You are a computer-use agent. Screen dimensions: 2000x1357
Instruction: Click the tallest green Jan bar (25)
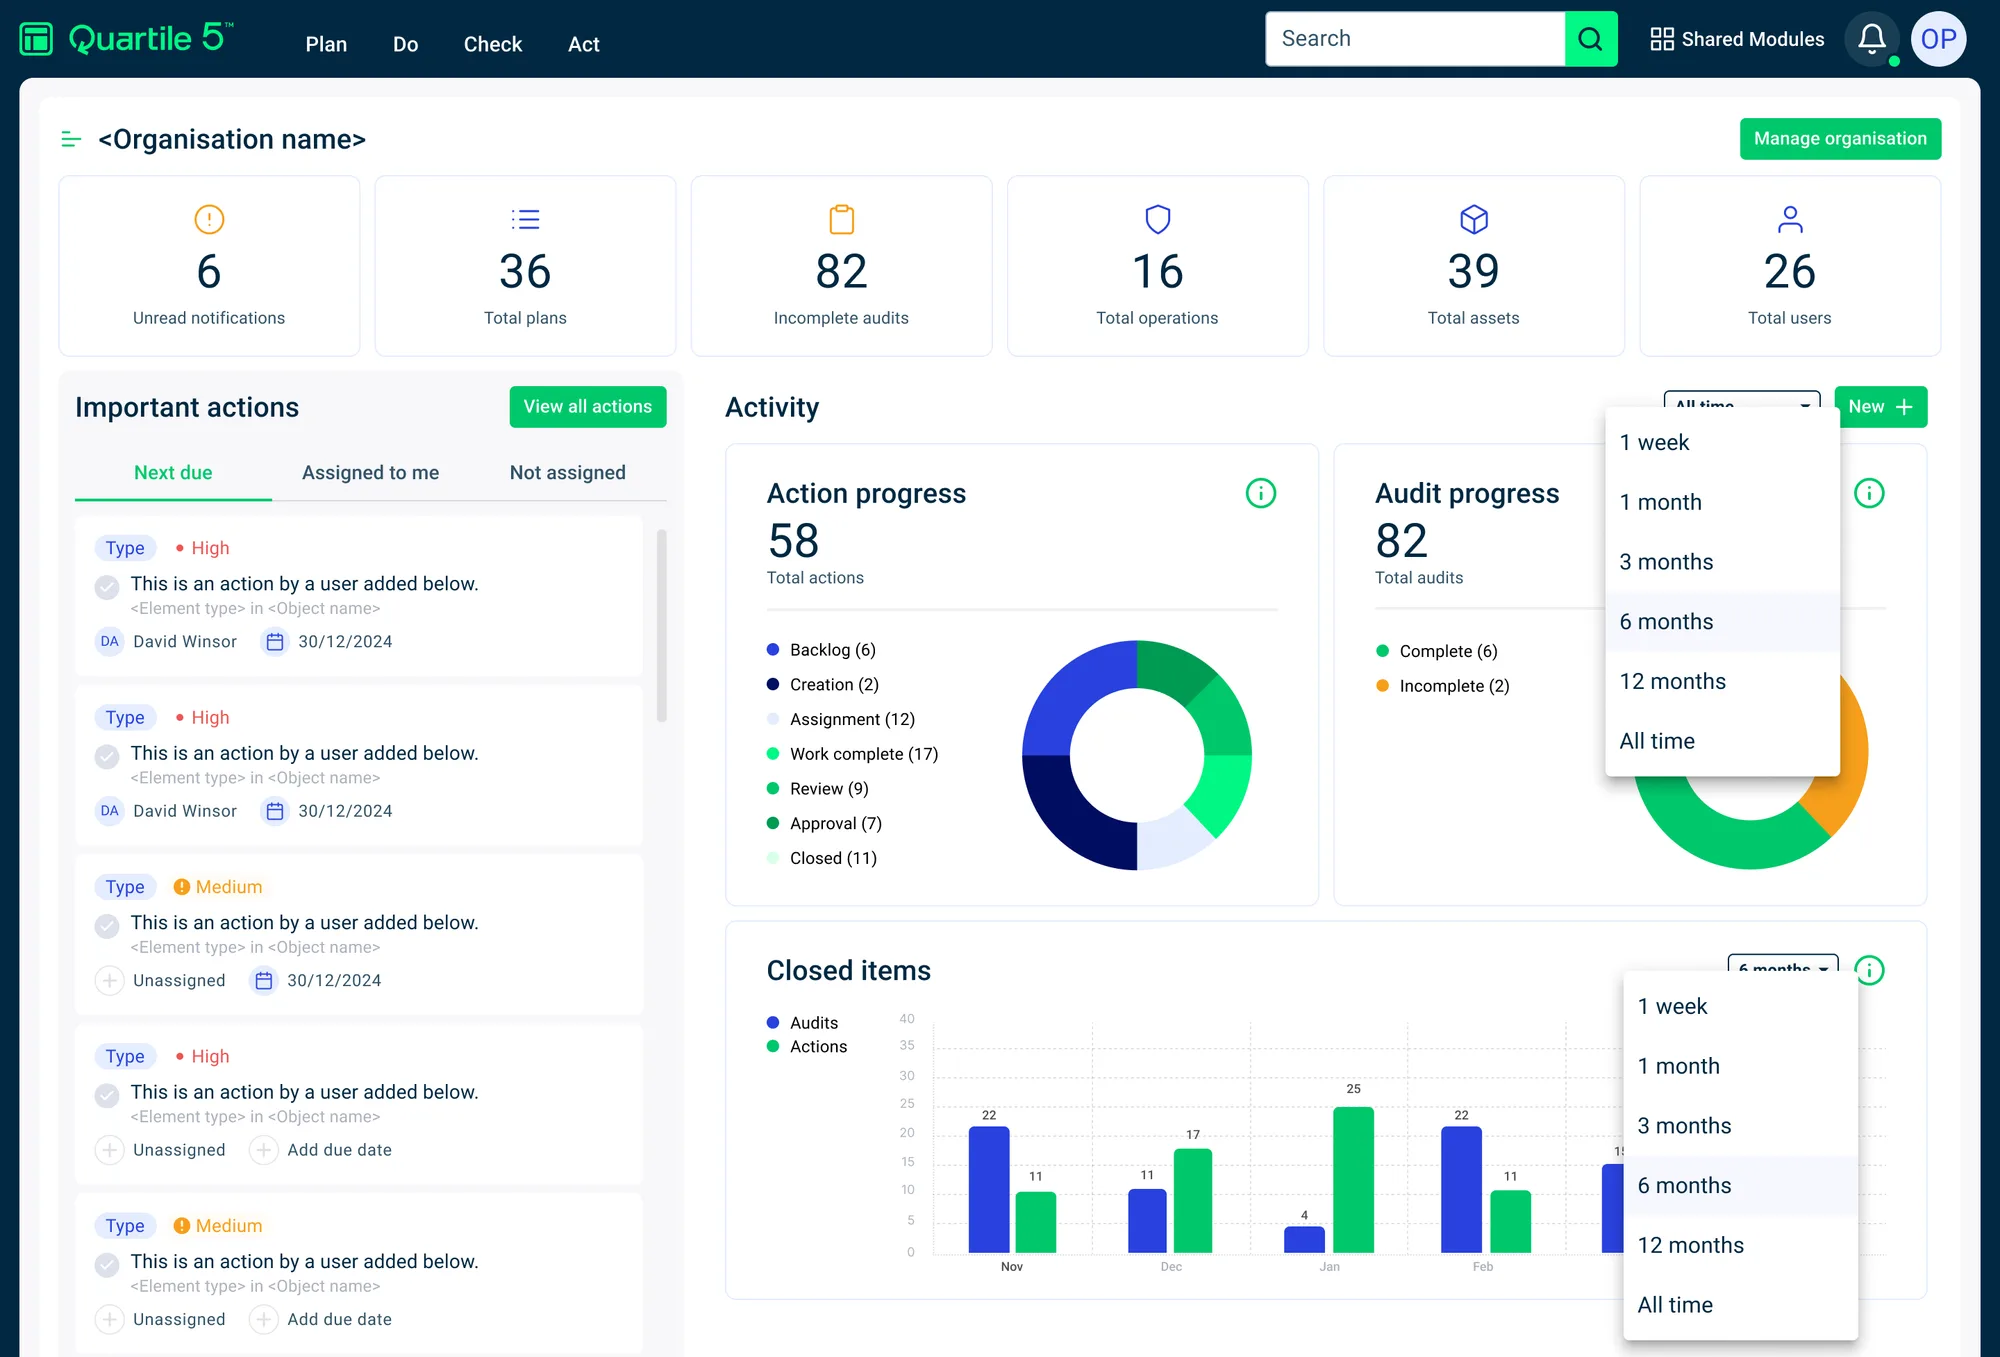pos(1353,1180)
